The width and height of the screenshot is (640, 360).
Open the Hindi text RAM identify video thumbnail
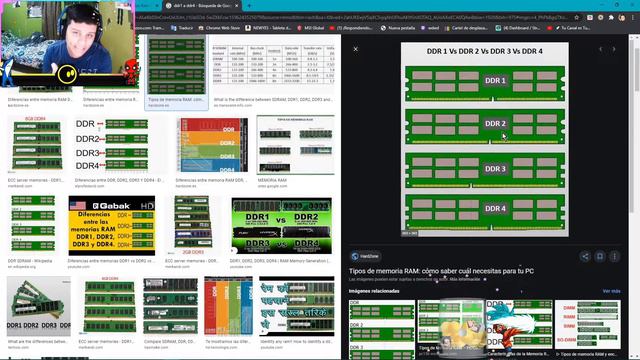point(296,306)
